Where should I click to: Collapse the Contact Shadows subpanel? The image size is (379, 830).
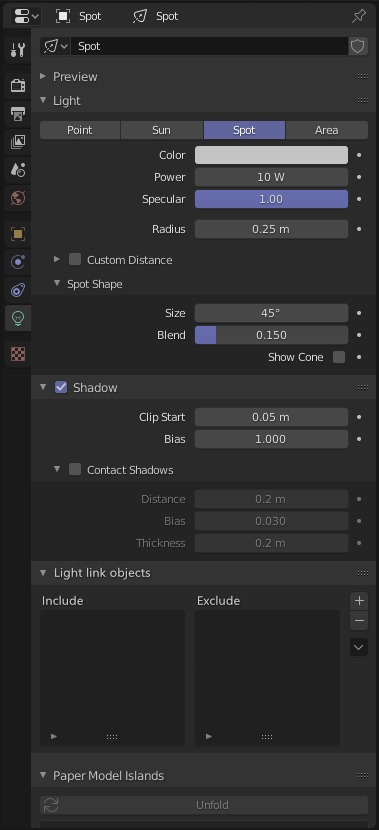(57, 469)
